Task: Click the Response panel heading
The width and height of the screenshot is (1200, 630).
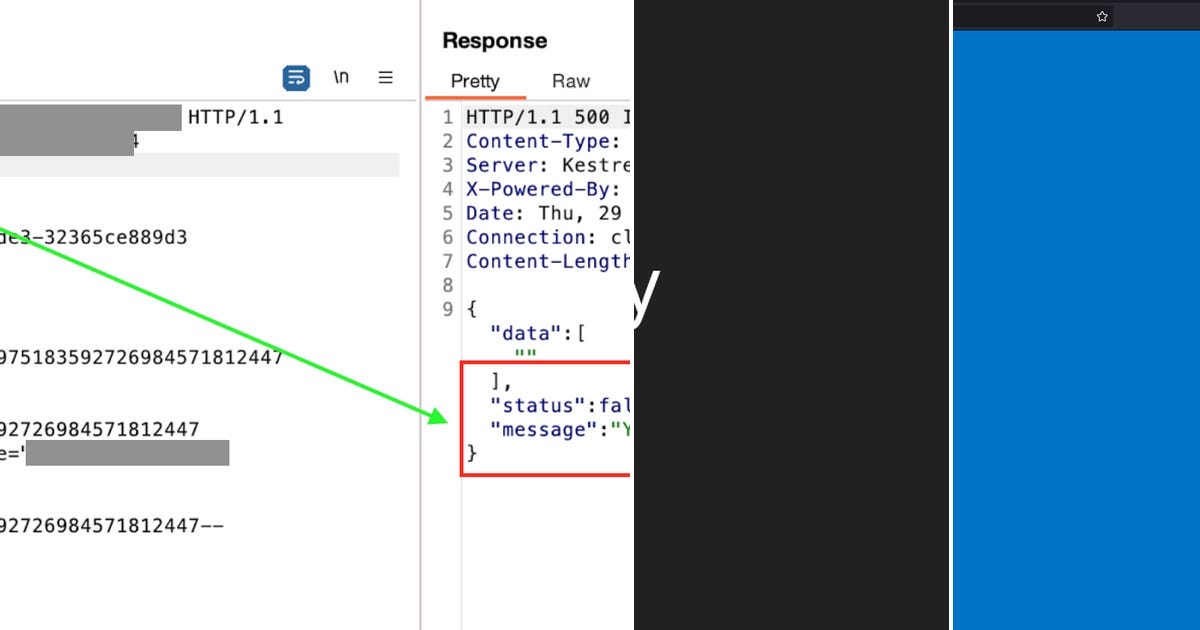Action: pyautogui.click(x=494, y=40)
